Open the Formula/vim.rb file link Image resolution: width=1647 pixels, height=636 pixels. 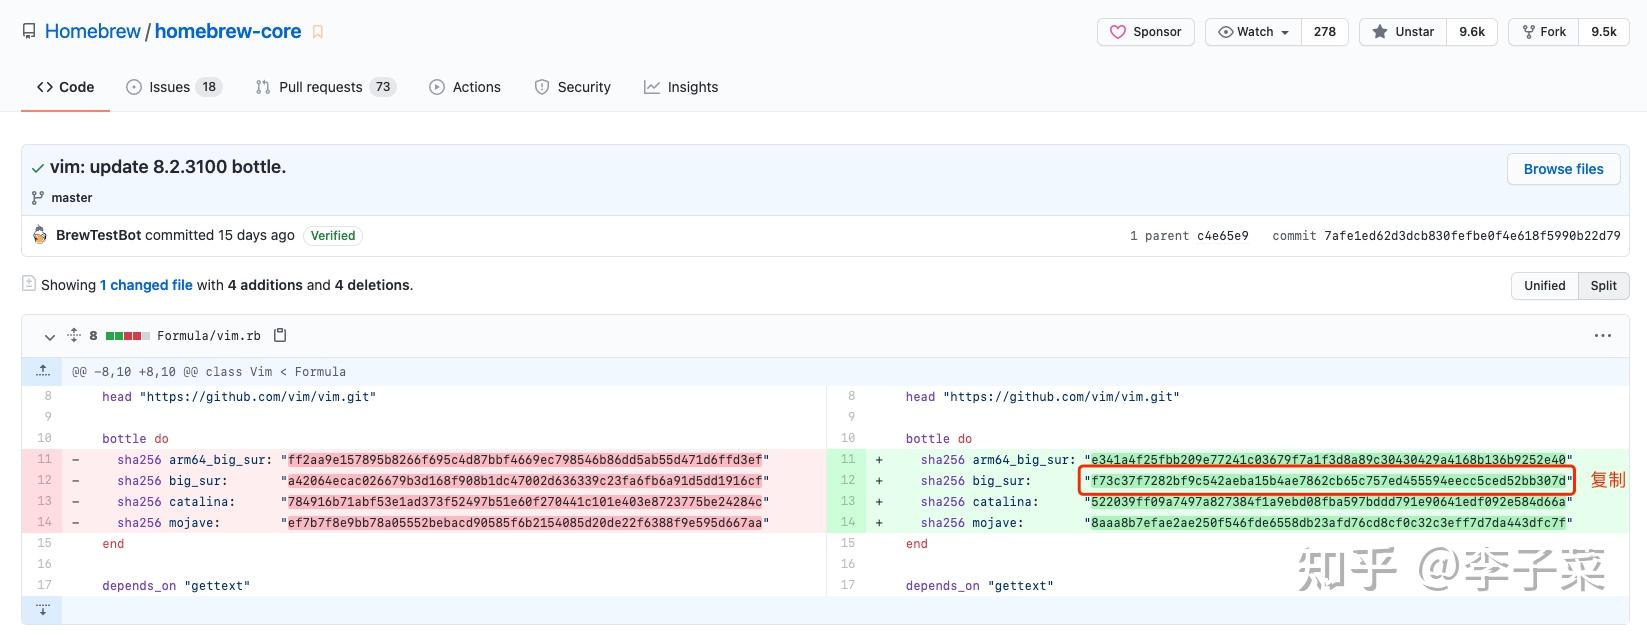pos(209,336)
